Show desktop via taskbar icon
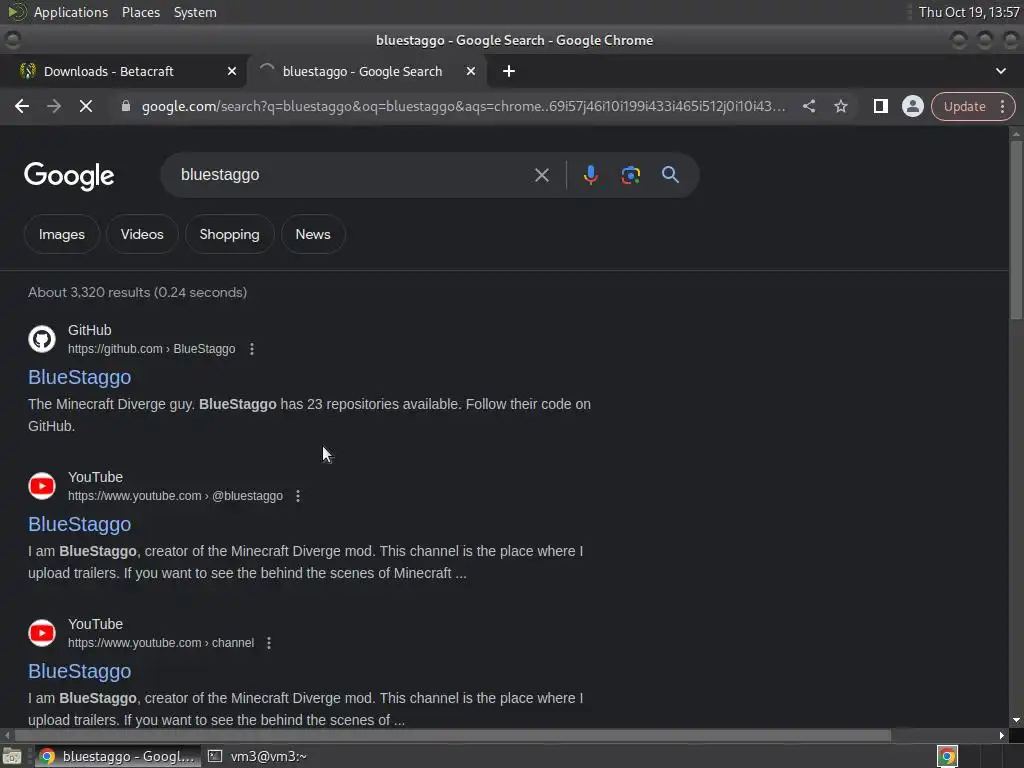The width and height of the screenshot is (1024, 768). click(12, 756)
